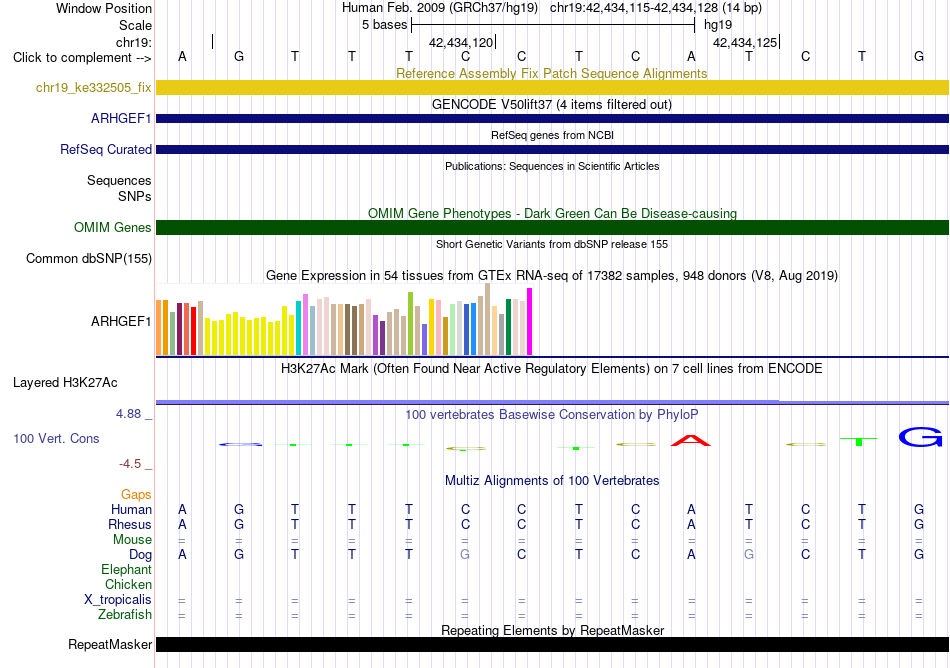Open the chr19_ke332505_fix track label

pyautogui.click(x=93, y=88)
